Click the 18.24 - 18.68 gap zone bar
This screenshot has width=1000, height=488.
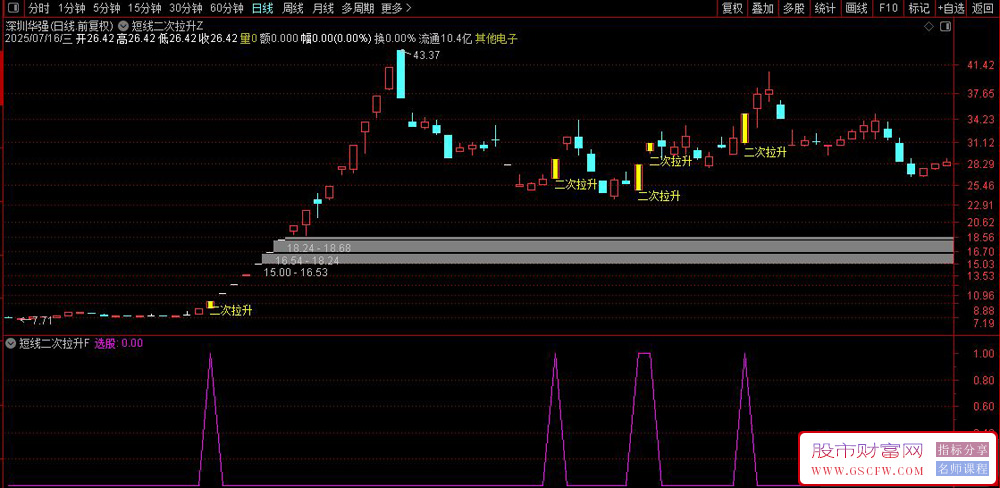coord(613,246)
